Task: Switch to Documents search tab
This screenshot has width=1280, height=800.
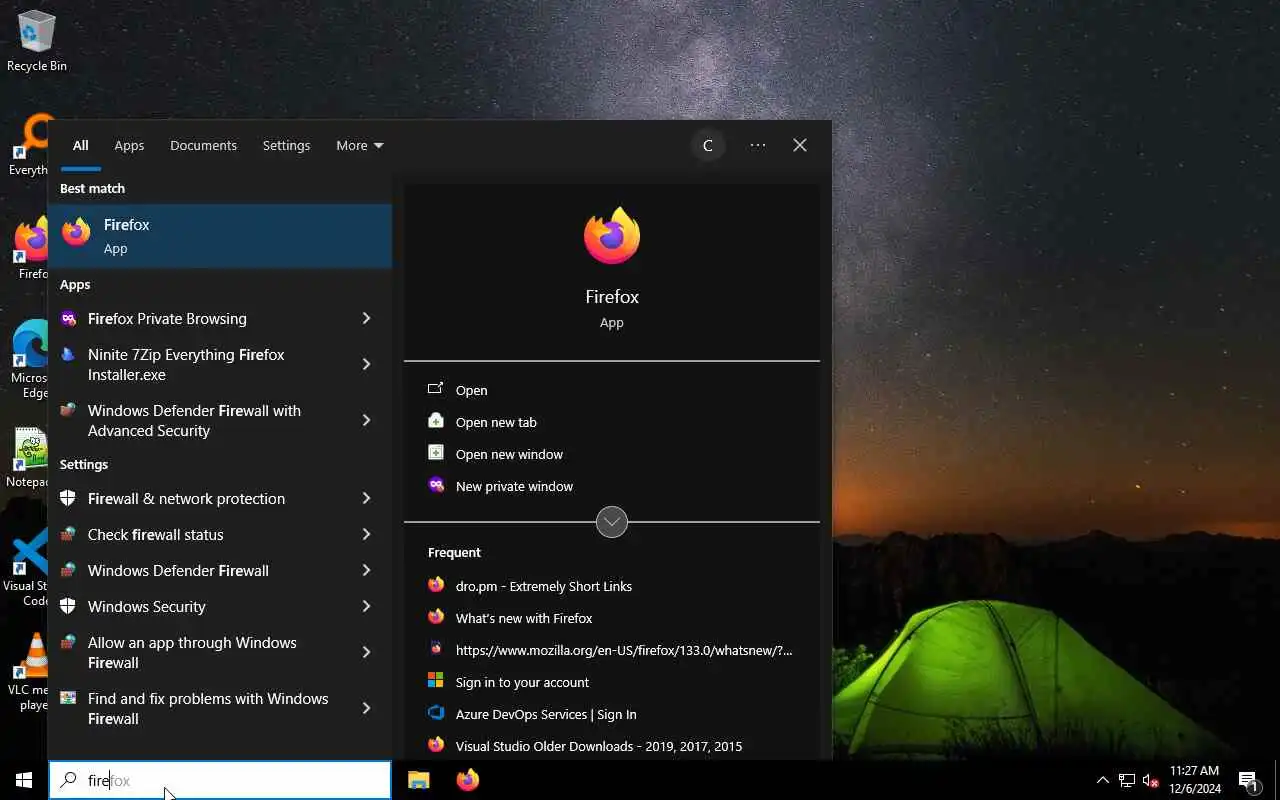Action: pyautogui.click(x=203, y=145)
